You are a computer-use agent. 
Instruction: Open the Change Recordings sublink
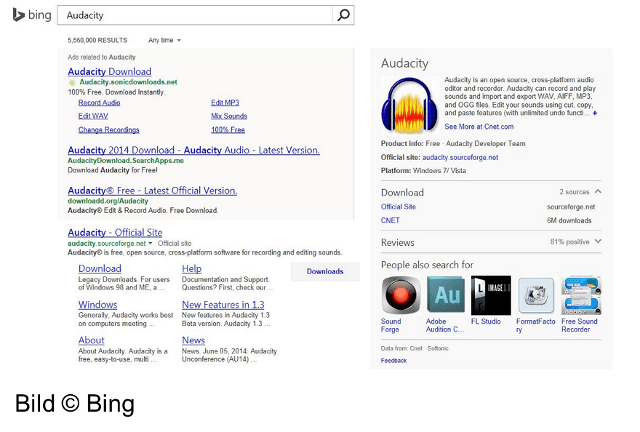109,130
